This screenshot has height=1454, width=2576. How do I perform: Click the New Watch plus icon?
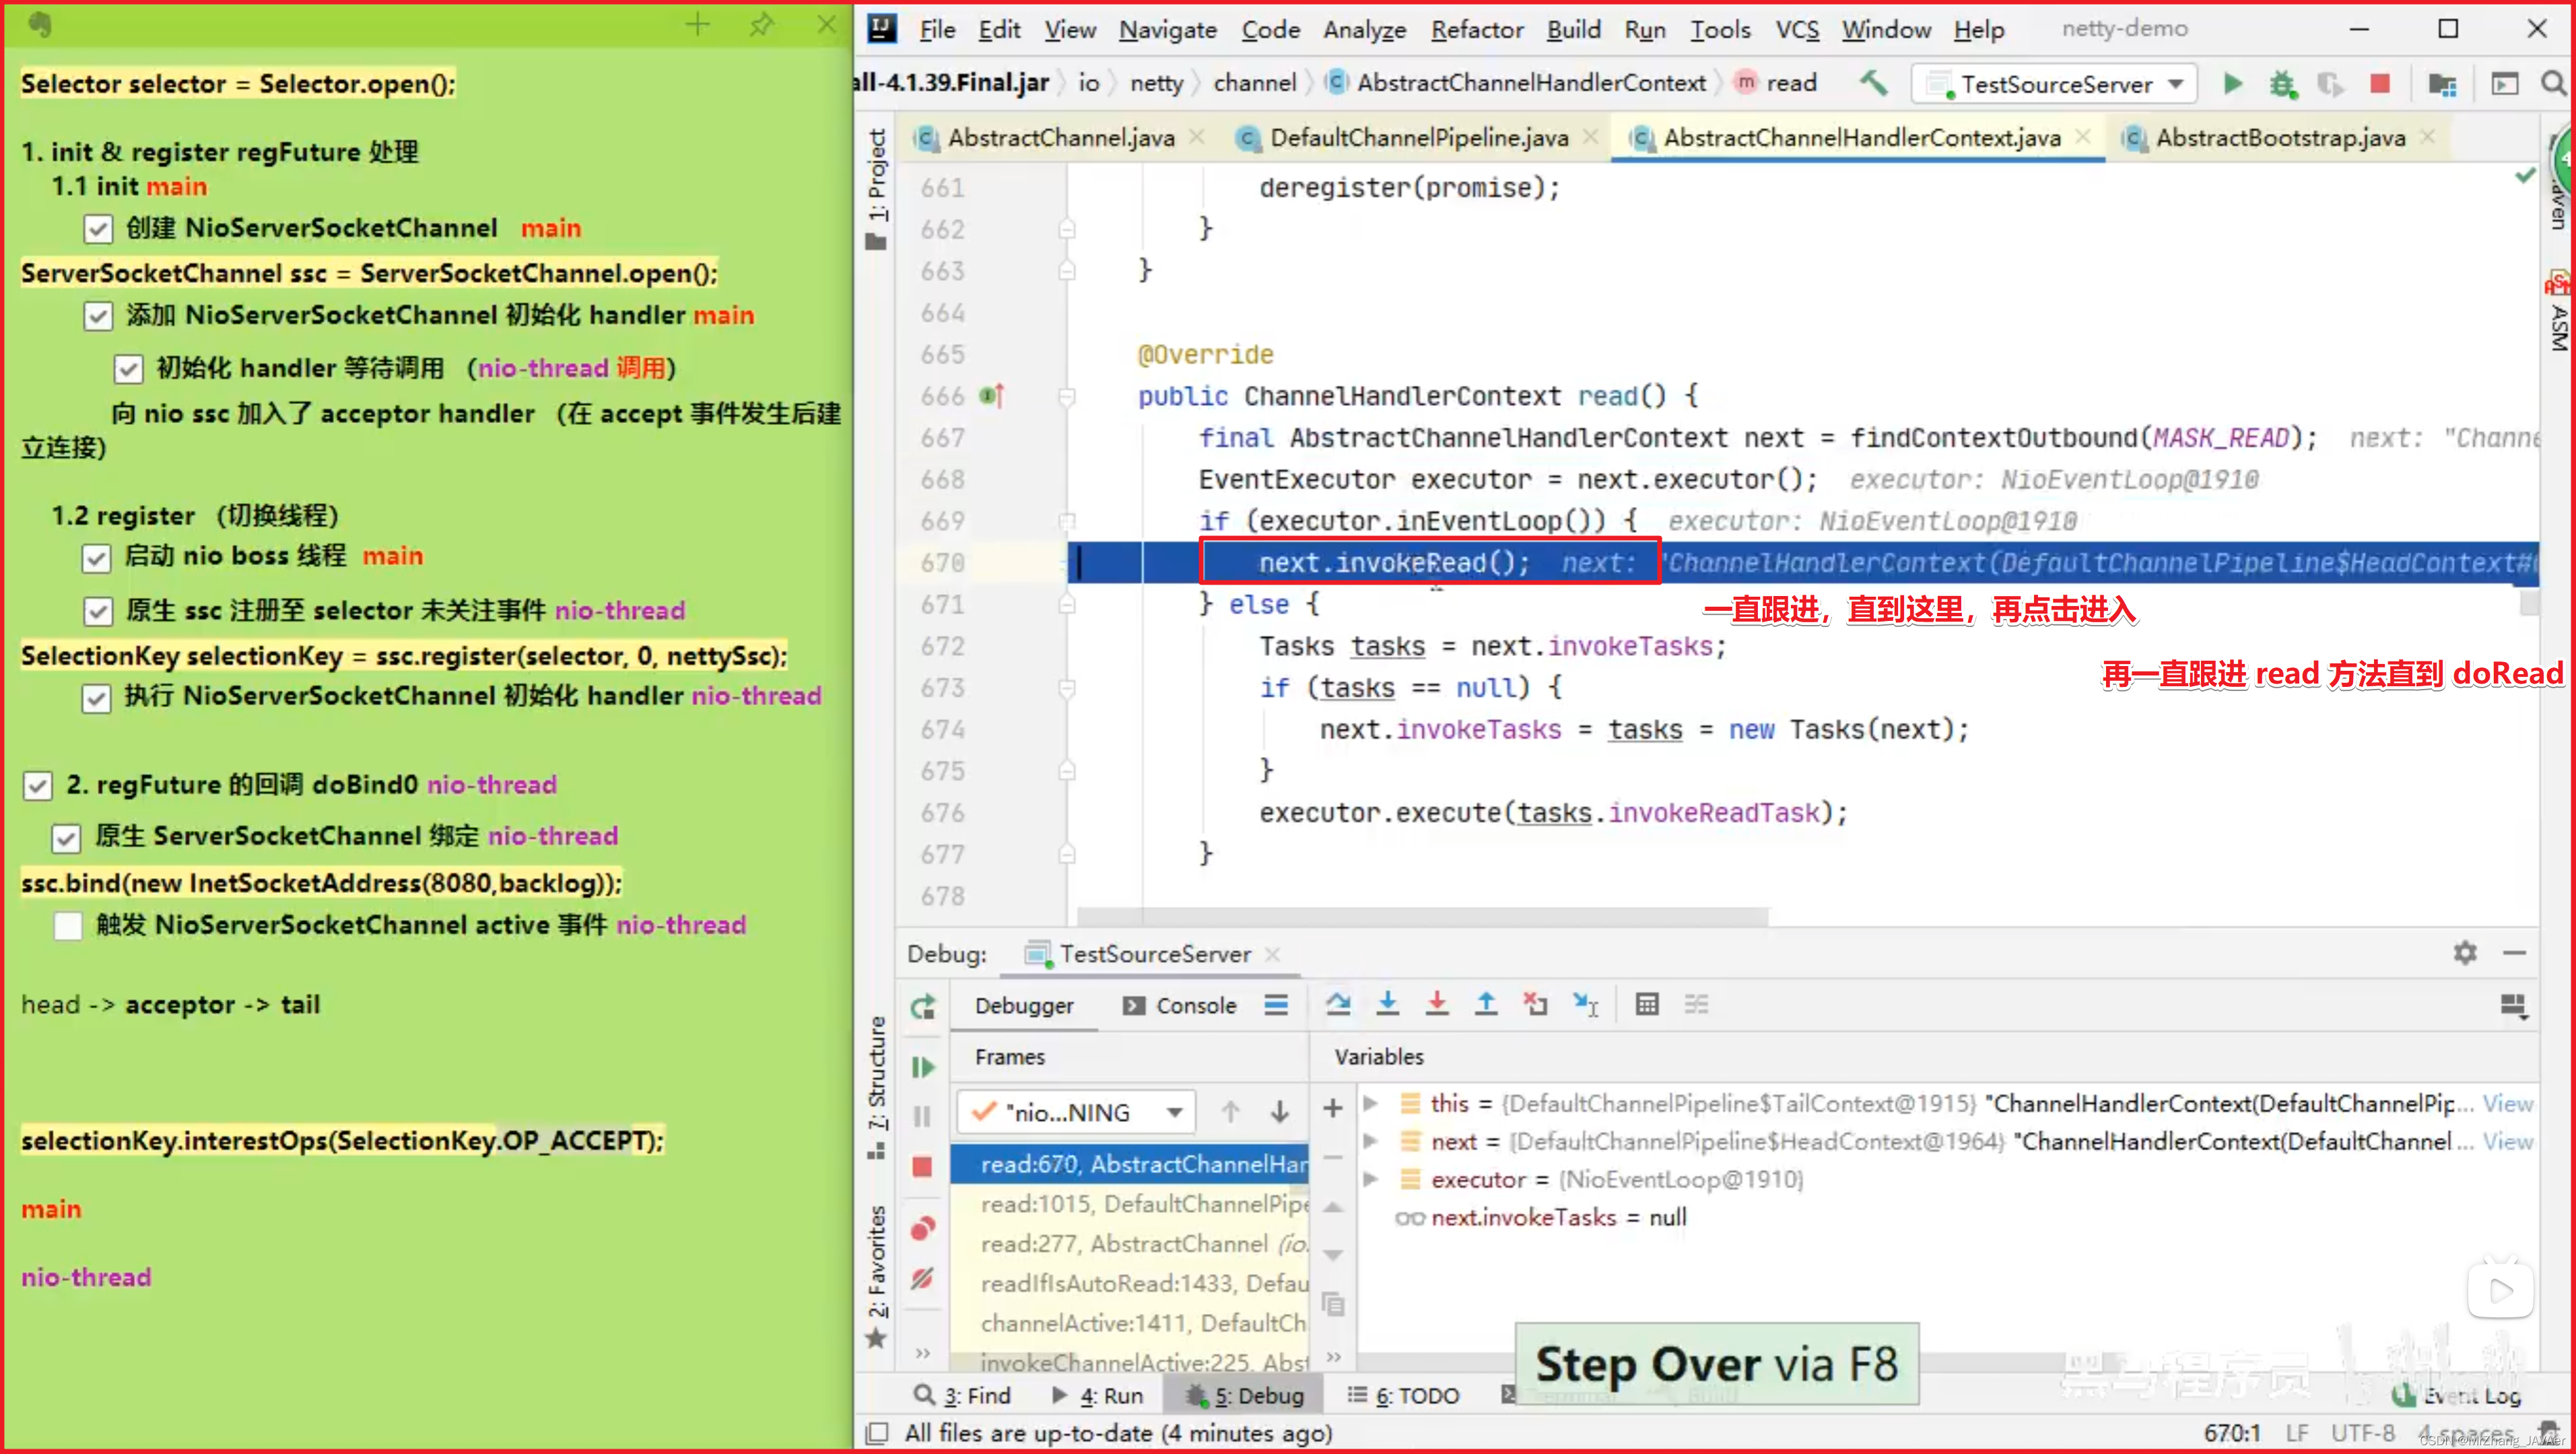point(1332,1108)
